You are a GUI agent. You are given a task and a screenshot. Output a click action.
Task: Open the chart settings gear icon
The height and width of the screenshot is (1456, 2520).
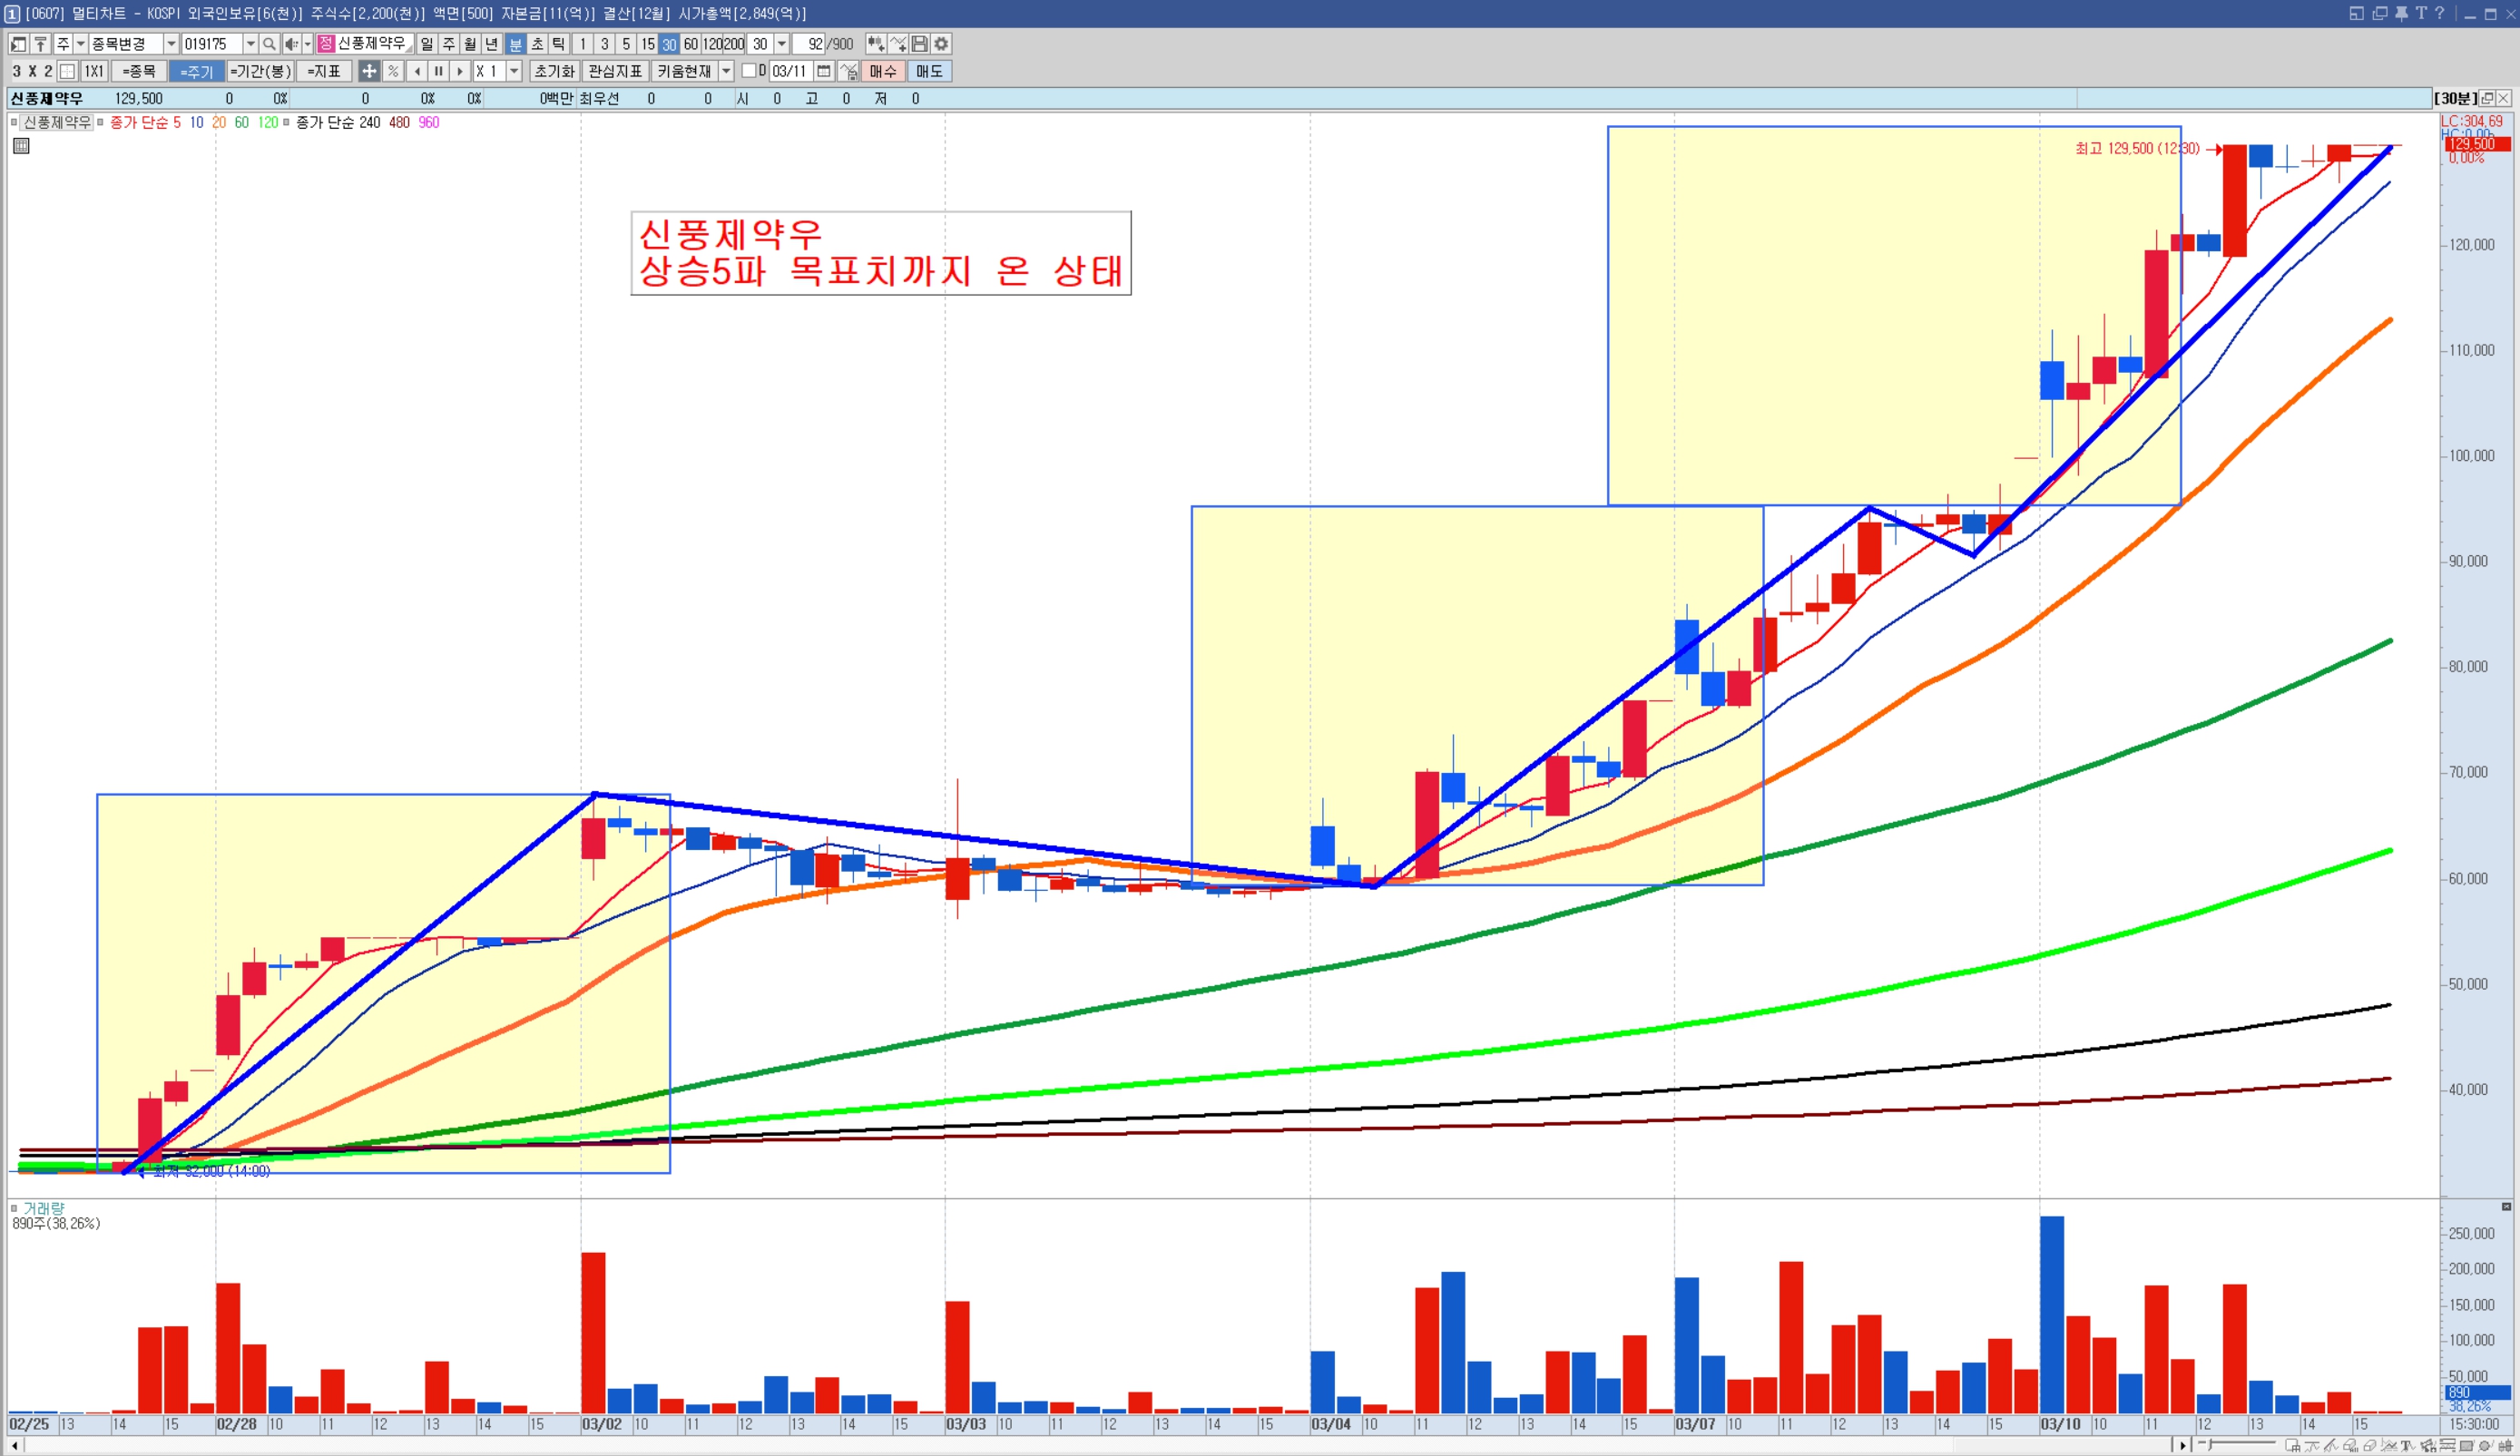coord(941,44)
